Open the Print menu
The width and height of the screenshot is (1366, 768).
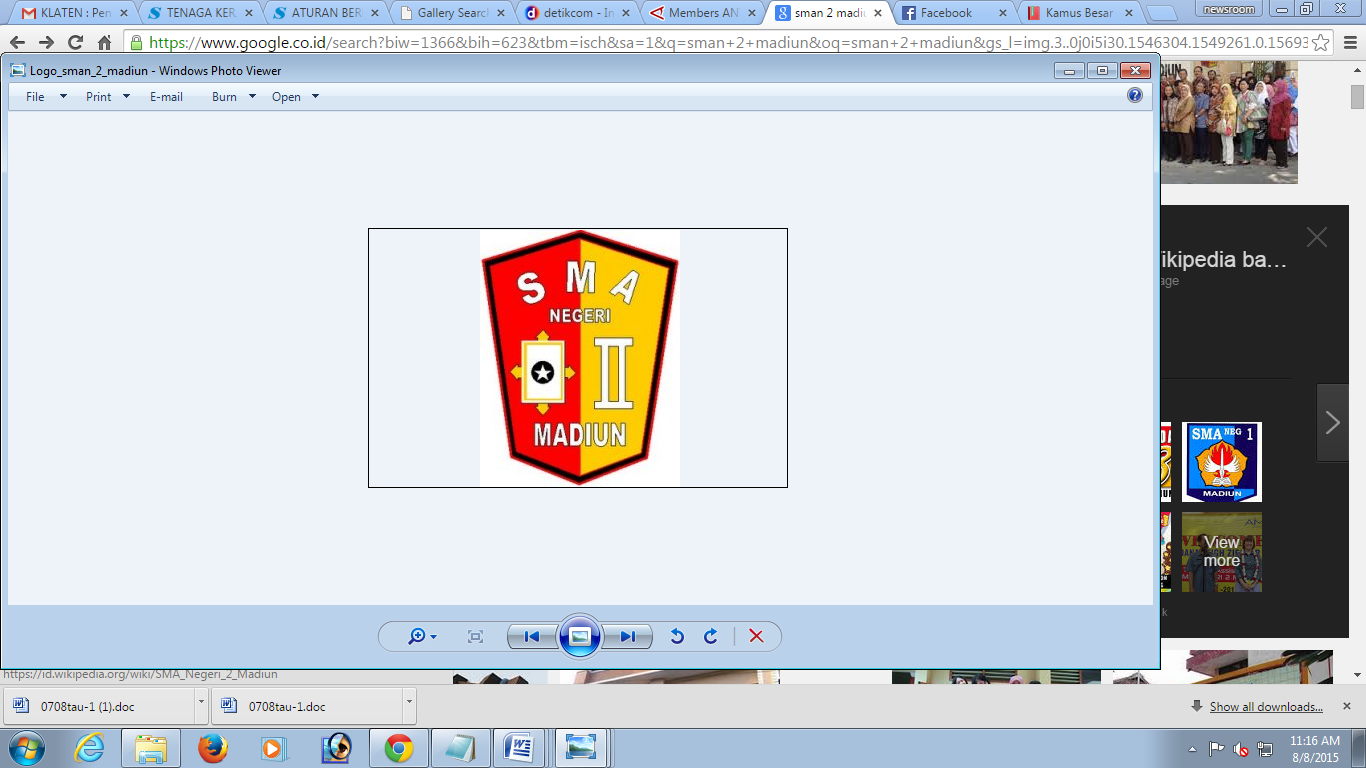[98, 97]
